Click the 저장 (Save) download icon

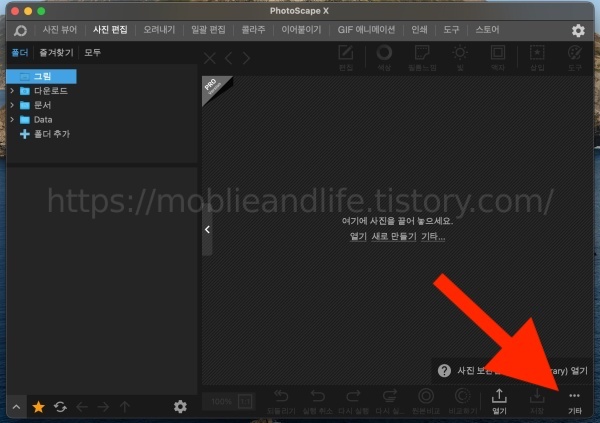click(537, 396)
